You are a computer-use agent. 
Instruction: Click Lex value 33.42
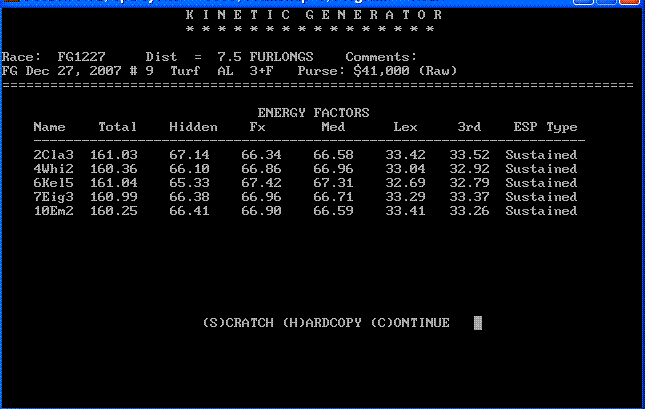pos(405,155)
